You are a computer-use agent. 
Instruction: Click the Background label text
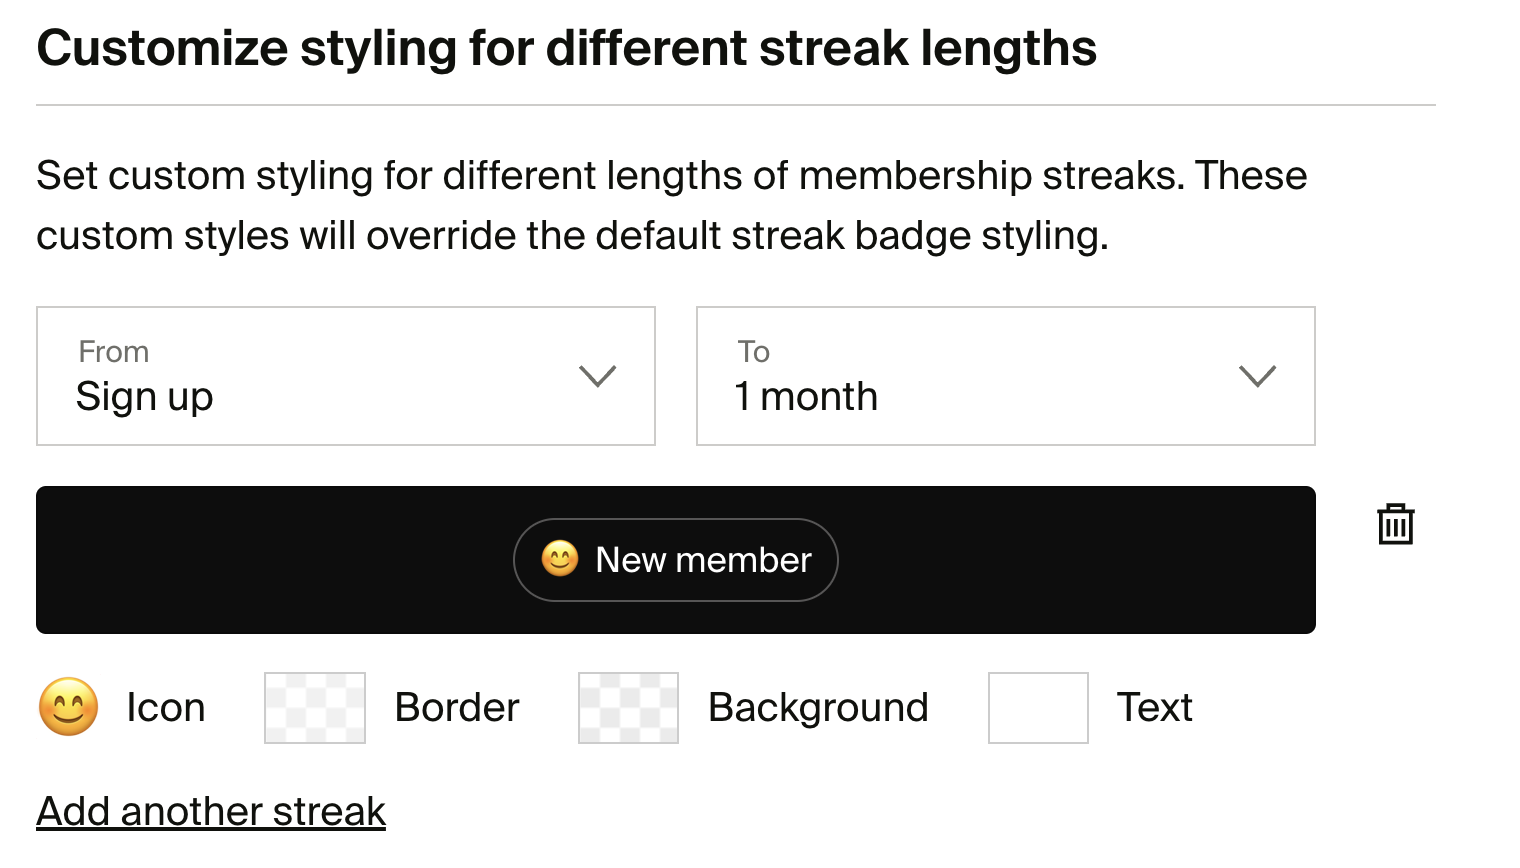point(818,708)
